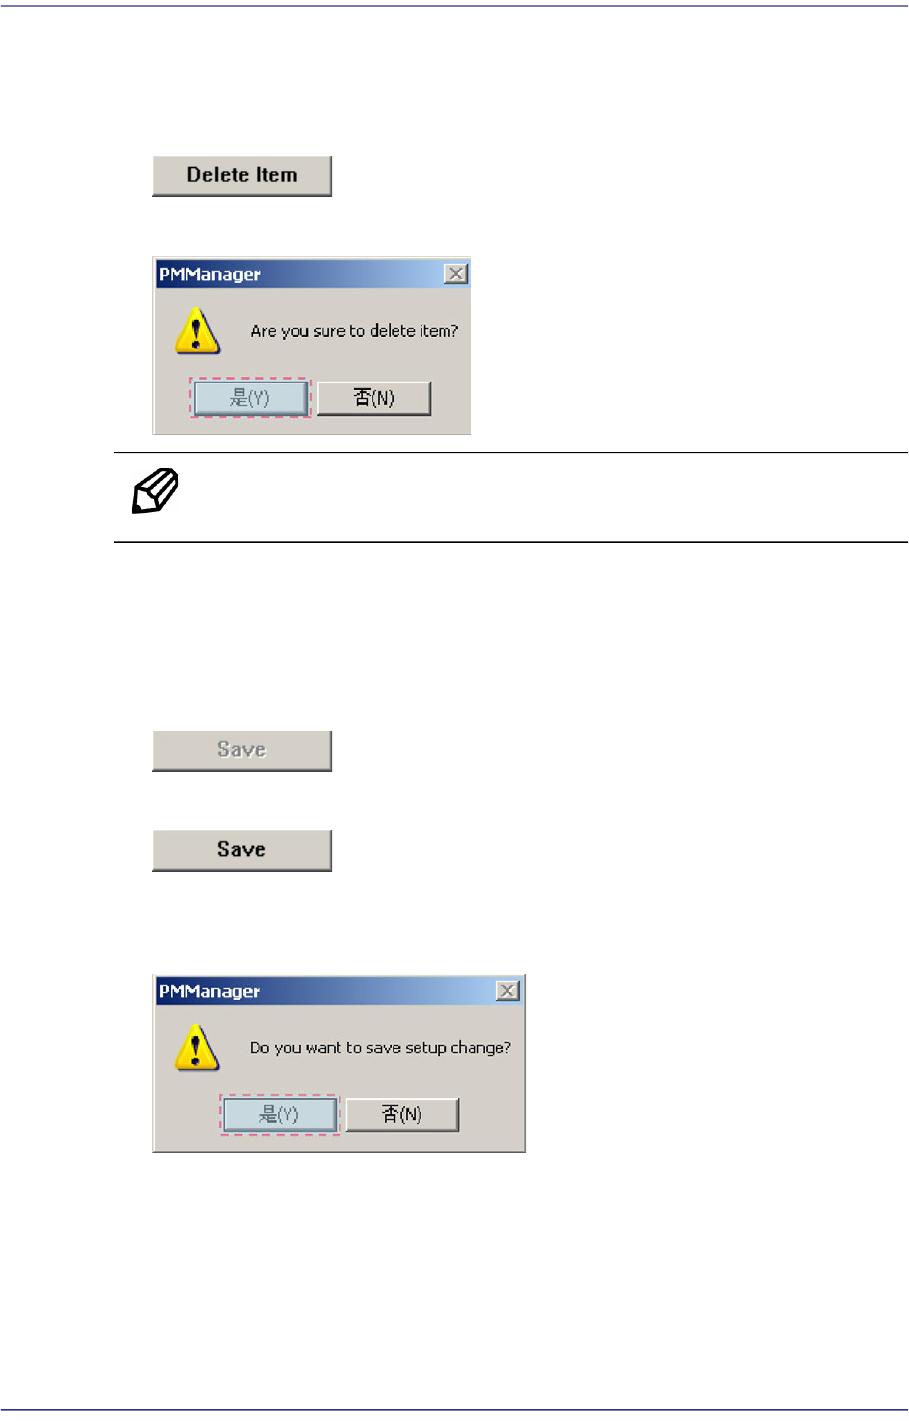Click PMManager title bar of save dialog
The image size is (909, 1421).
[x=325, y=991]
